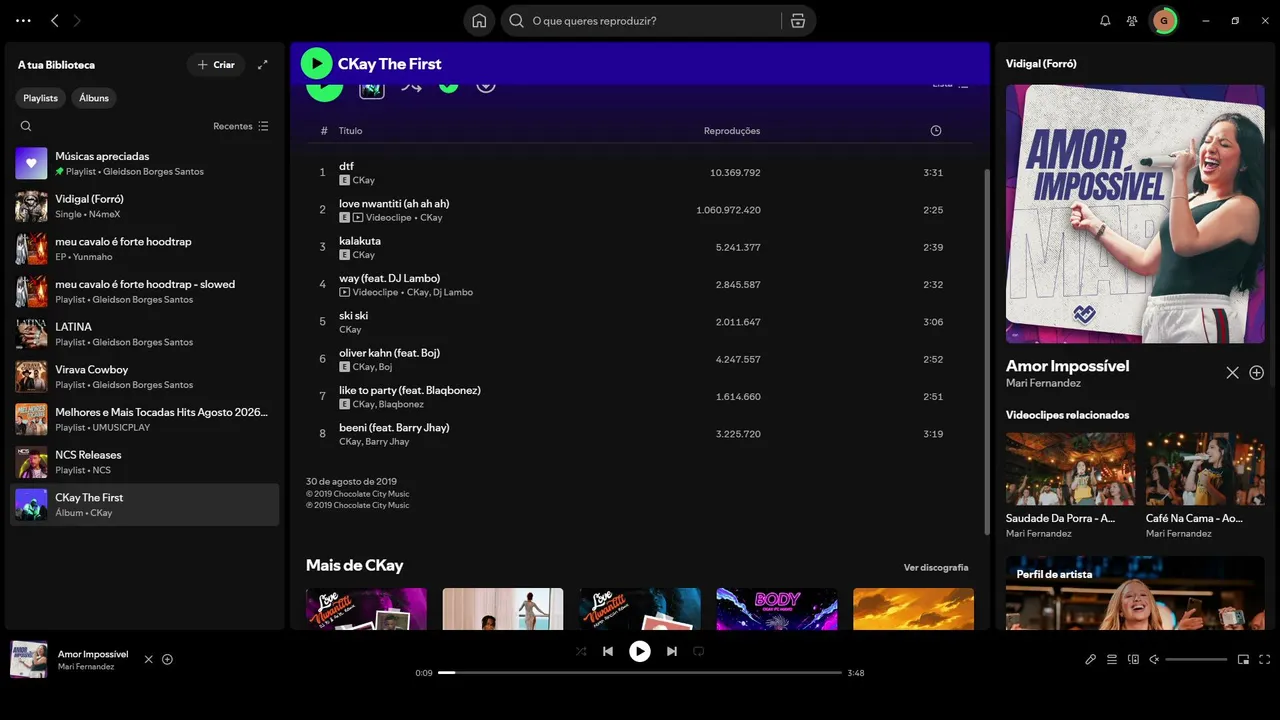Click the Título column header
This screenshot has height=720, width=1280.
point(350,131)
